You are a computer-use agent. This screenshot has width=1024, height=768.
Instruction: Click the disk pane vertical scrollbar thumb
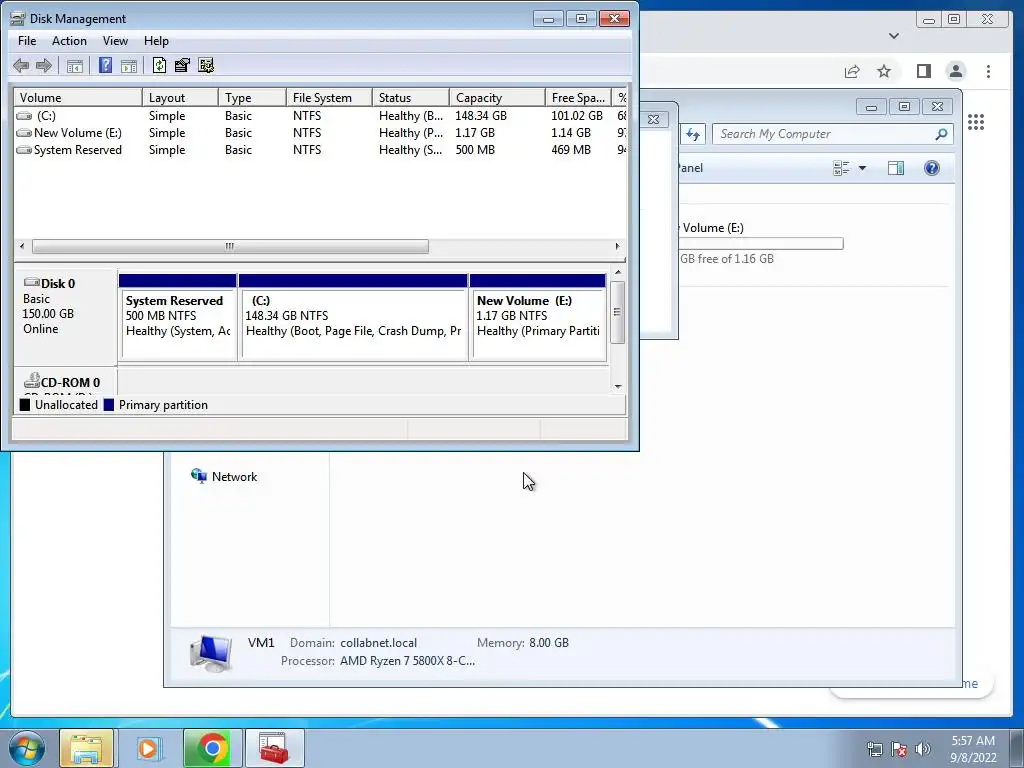click(618, 312)
